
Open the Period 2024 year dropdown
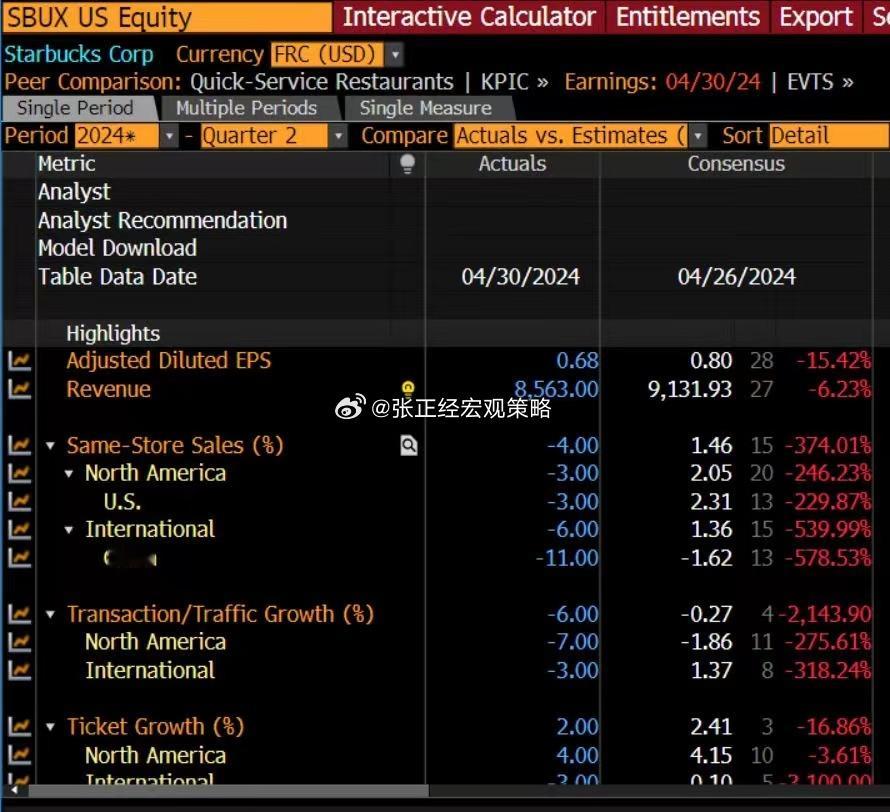[x=169, y=136]
